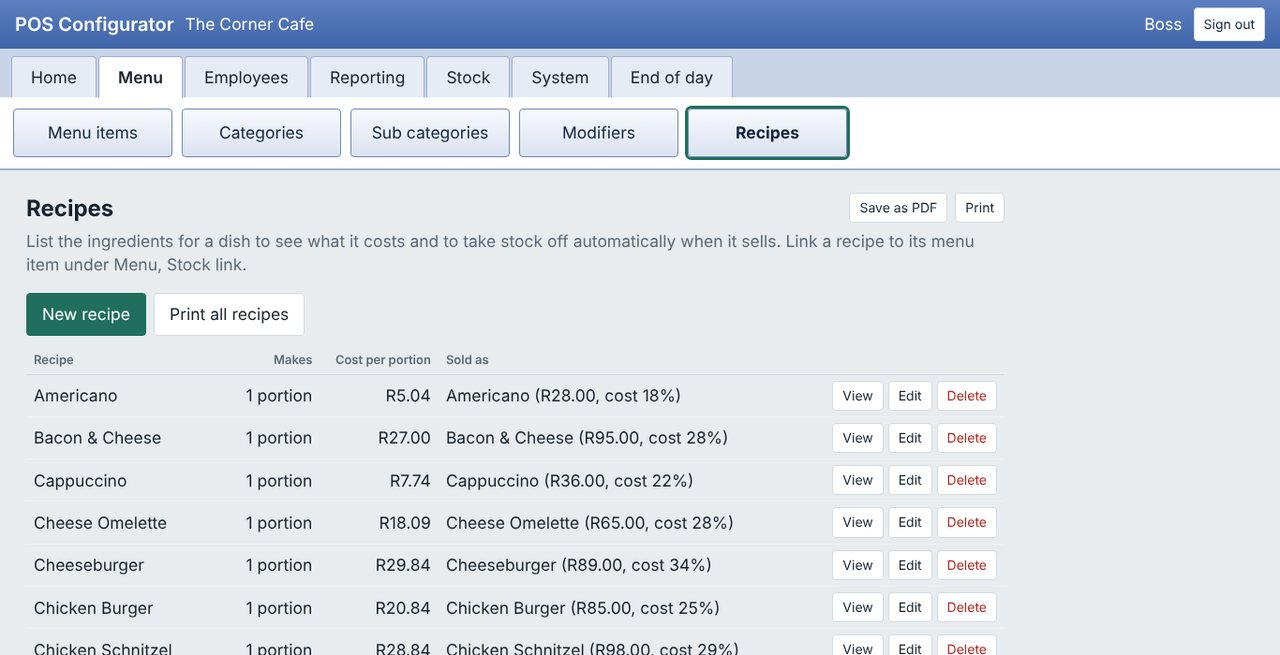1280x655 pixels.
Task: View the Cheeseburger recipe
Action: (858, 565)
